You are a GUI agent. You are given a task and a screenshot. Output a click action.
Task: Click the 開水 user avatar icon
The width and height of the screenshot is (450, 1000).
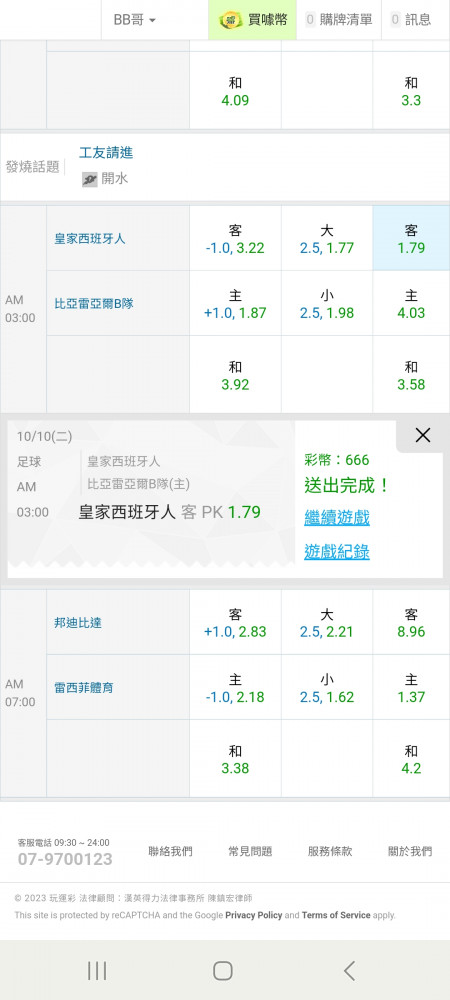89,179
